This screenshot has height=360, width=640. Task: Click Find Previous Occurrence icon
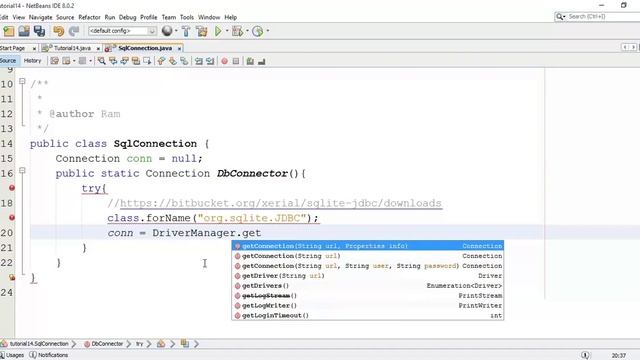(x=113, y=61)
